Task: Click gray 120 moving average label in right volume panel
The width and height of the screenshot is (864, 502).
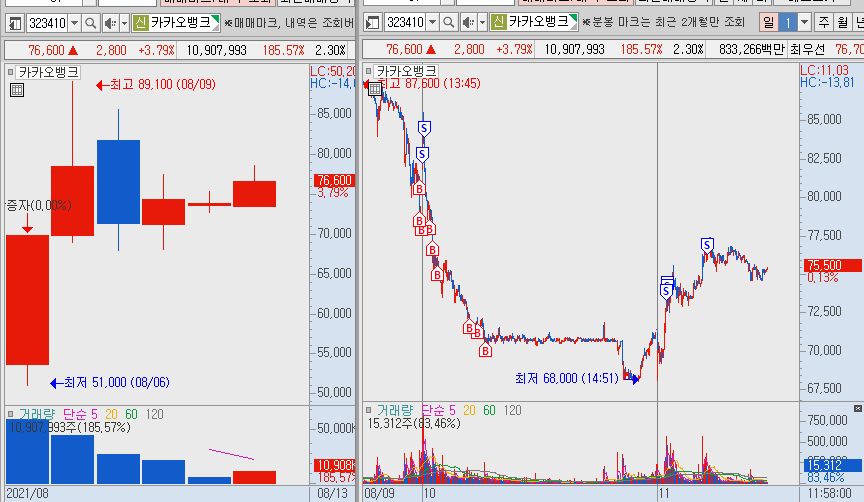Action: point(512,410)
